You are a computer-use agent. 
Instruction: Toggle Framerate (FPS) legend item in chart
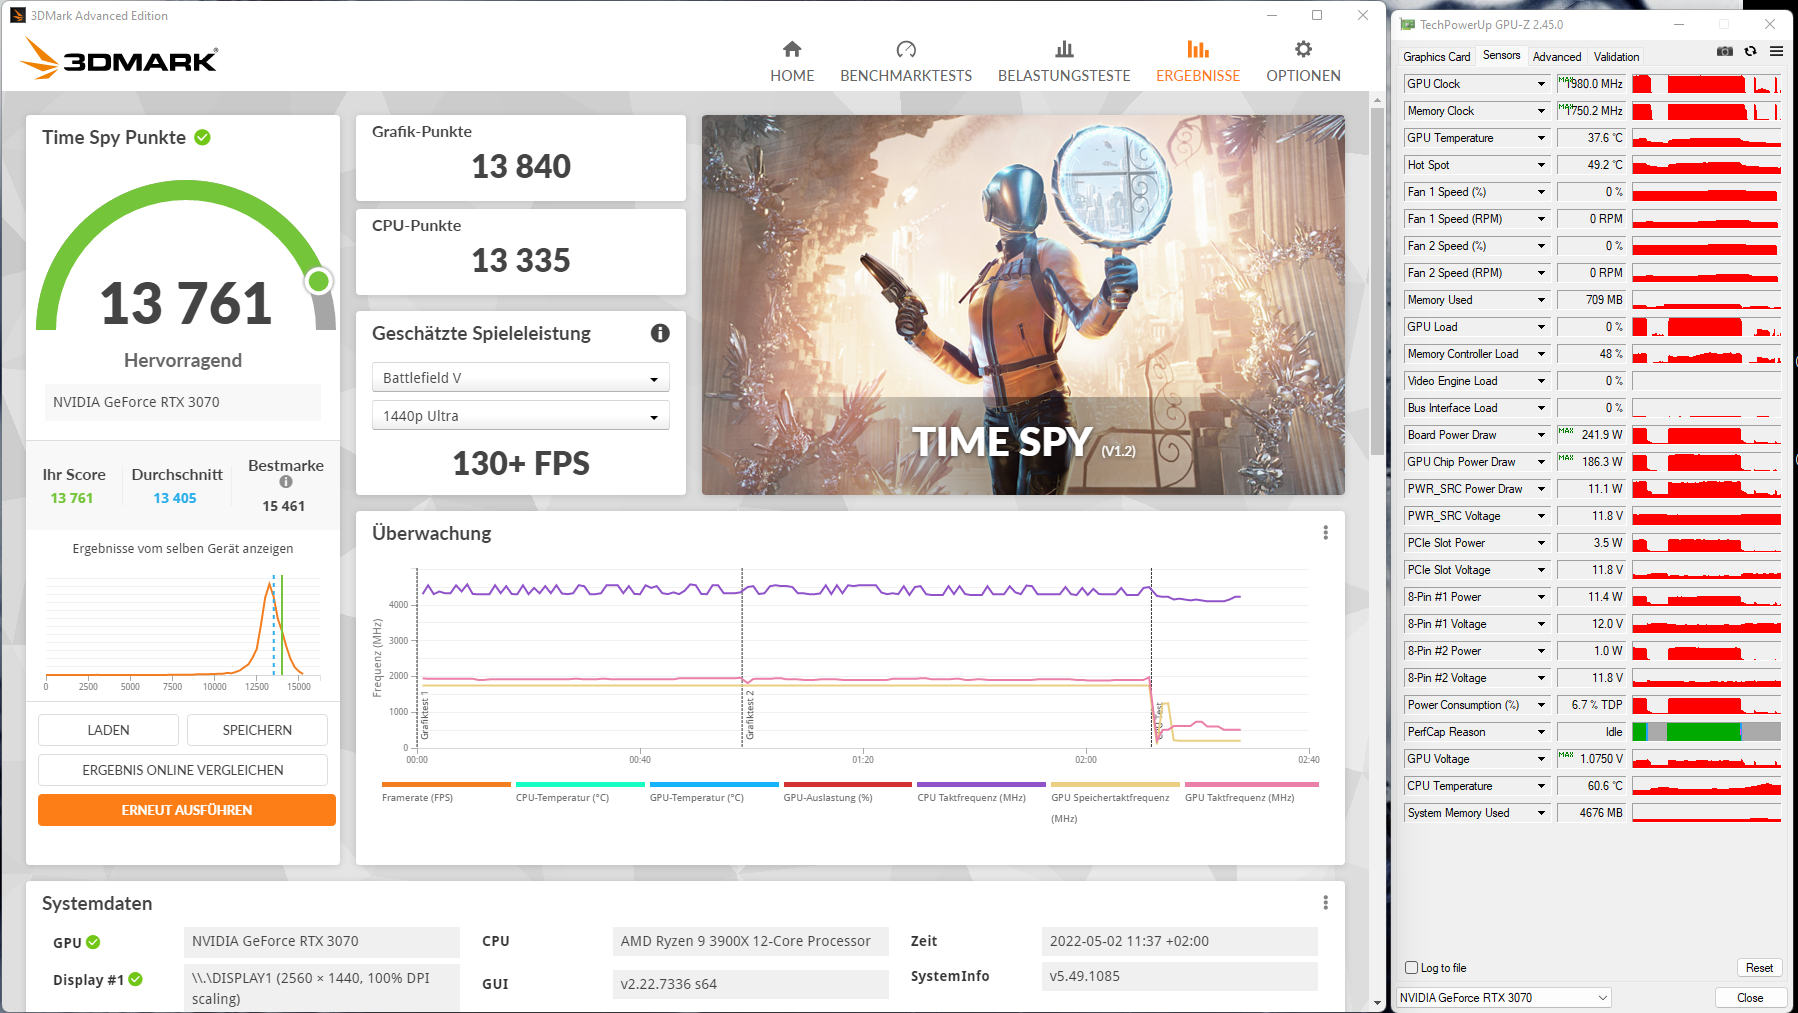coord(446,792)
